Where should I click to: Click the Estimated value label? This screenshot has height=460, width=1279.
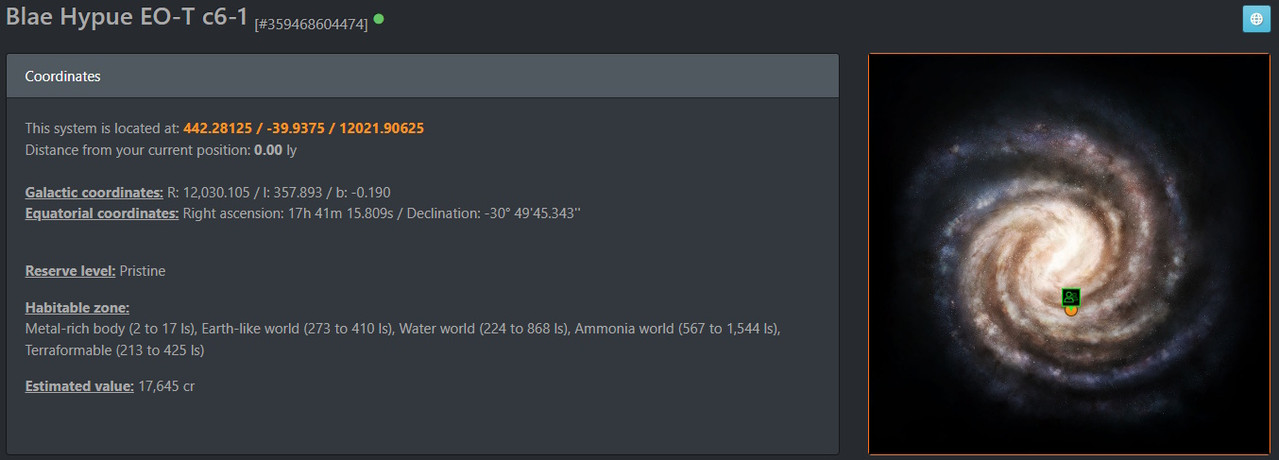coord(79,386)
